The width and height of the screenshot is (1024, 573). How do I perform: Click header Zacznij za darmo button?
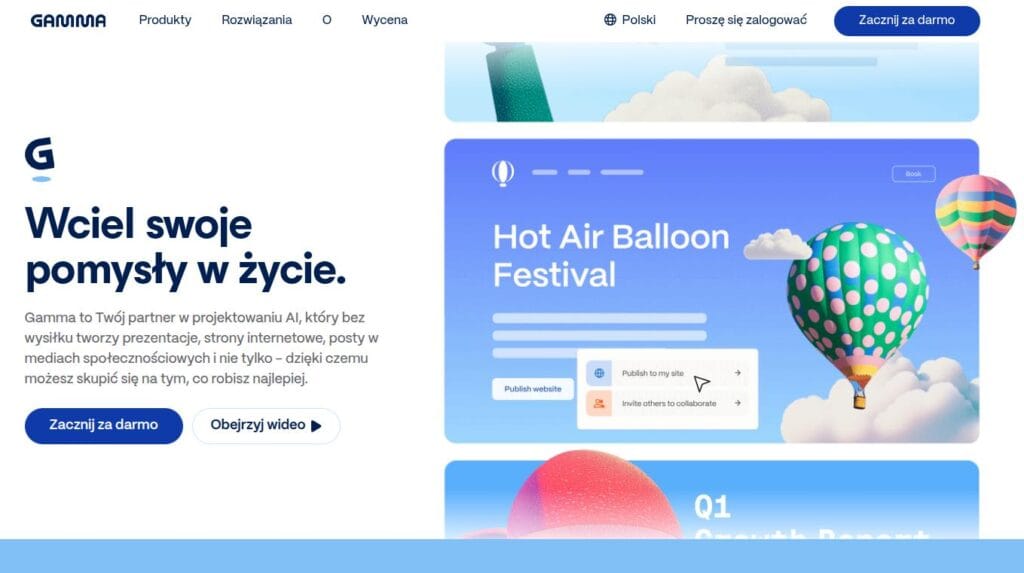pyautogui.click(x=906, y=20)
